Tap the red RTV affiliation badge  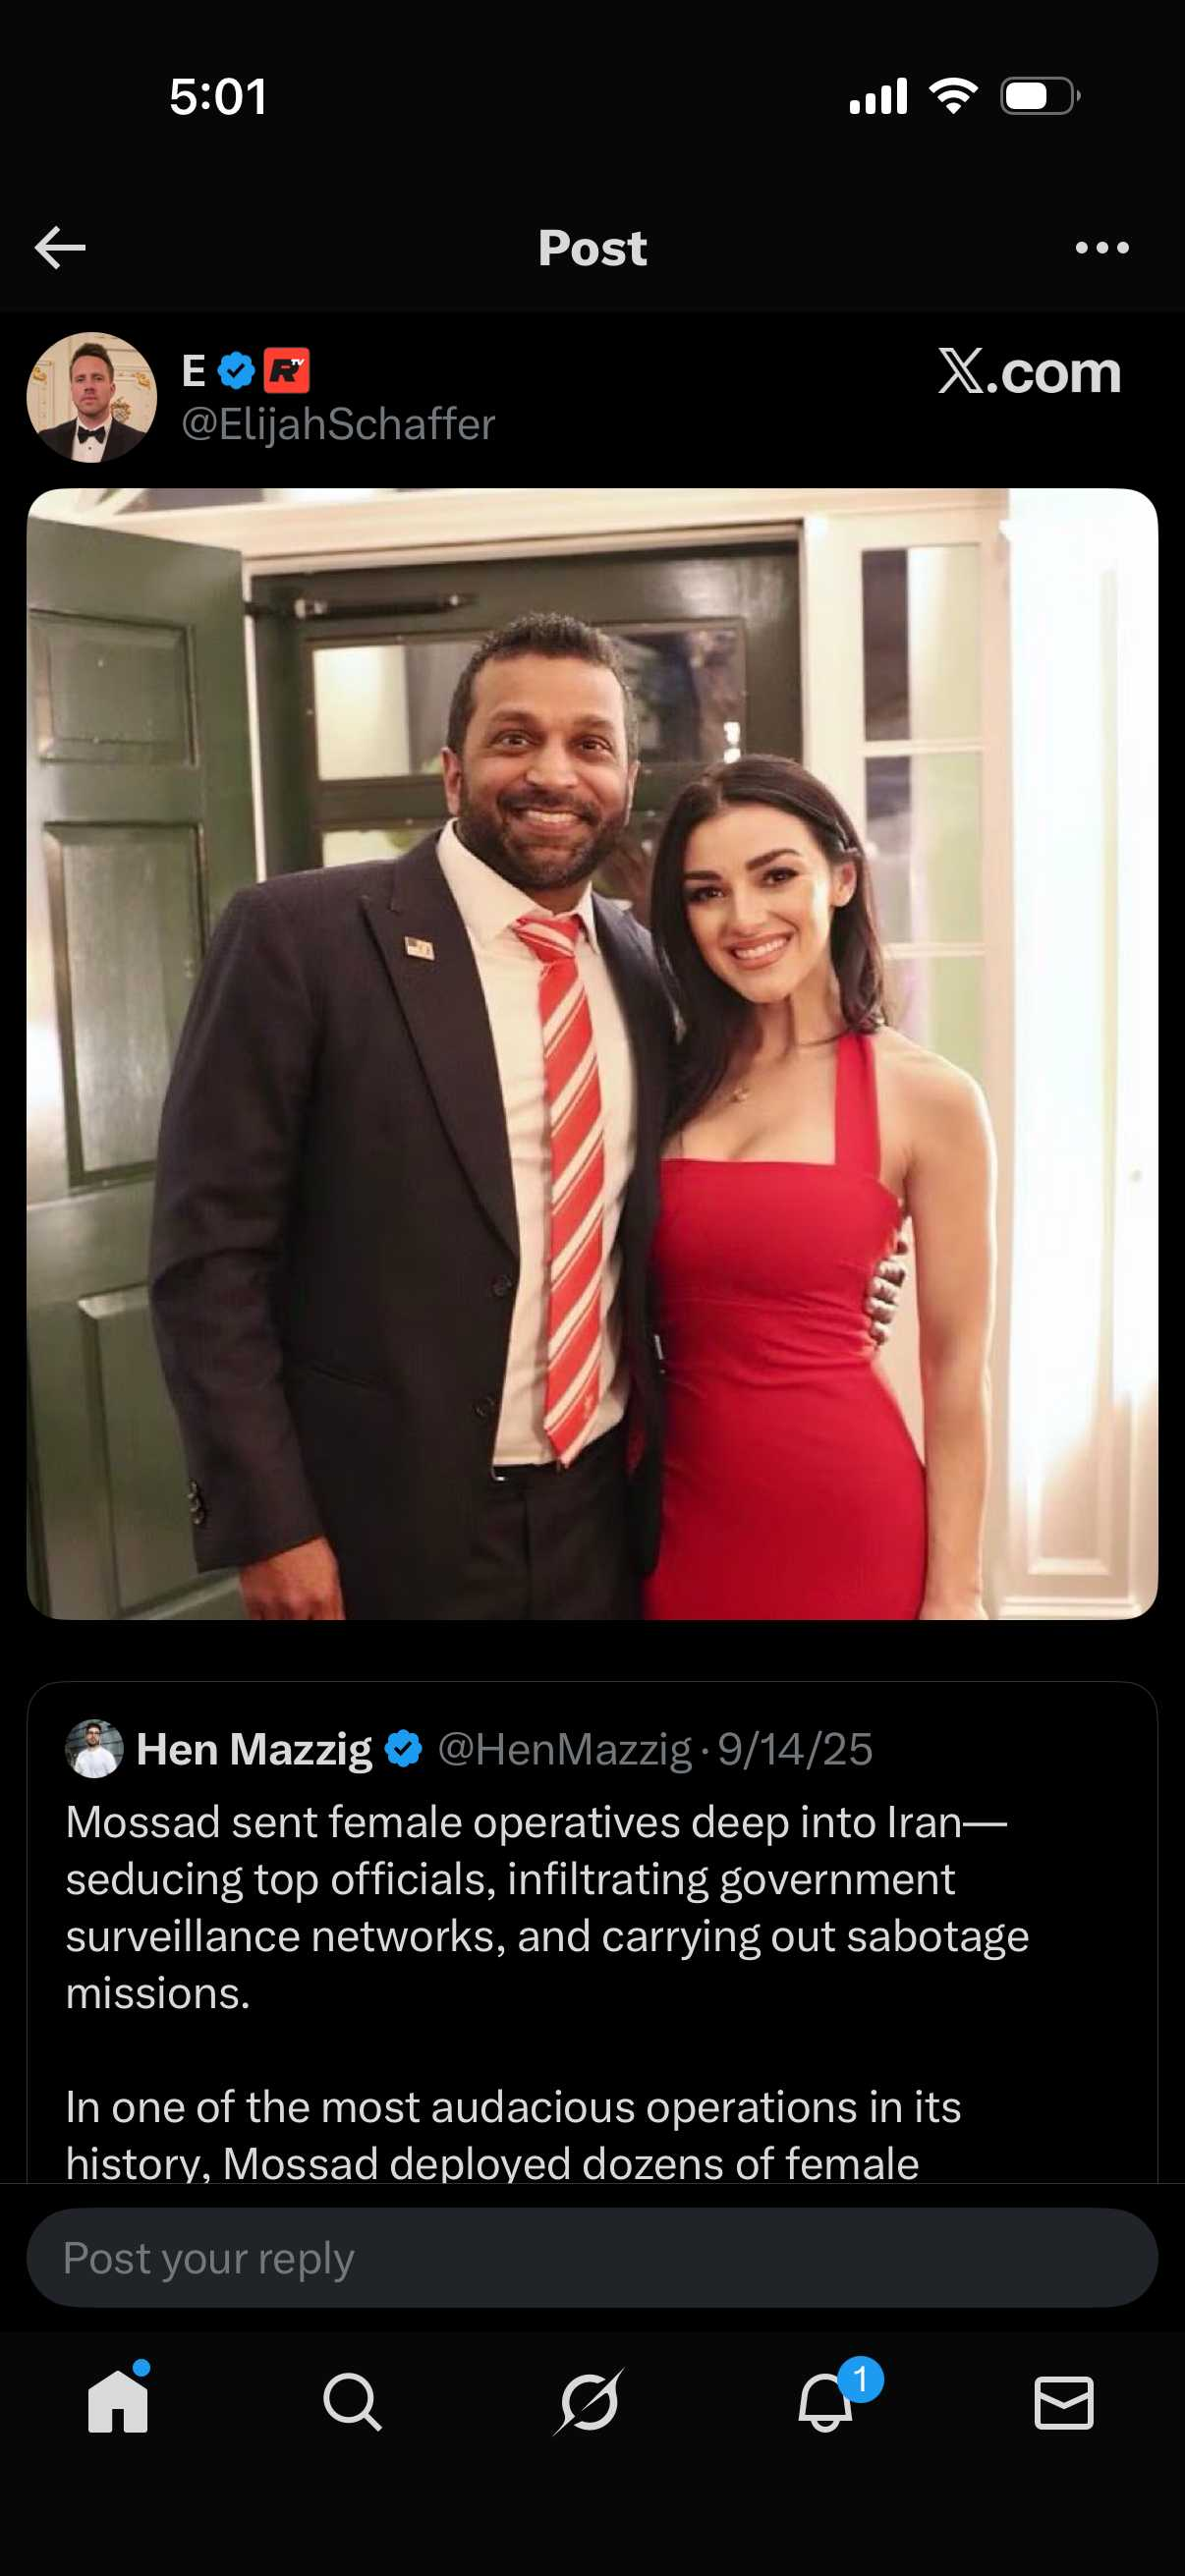pos(287,371)
